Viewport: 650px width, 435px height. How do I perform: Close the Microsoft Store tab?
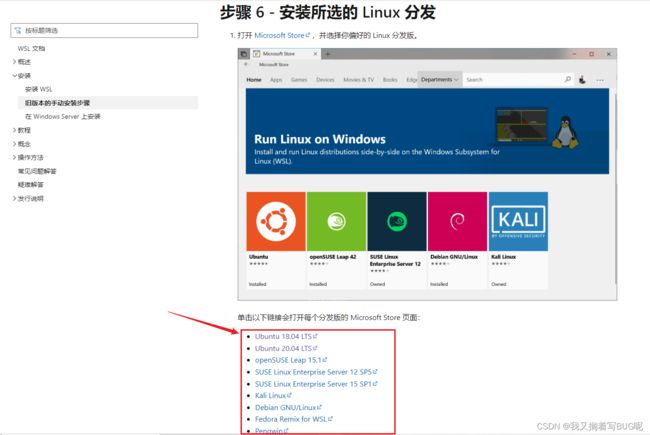point(315,54)
